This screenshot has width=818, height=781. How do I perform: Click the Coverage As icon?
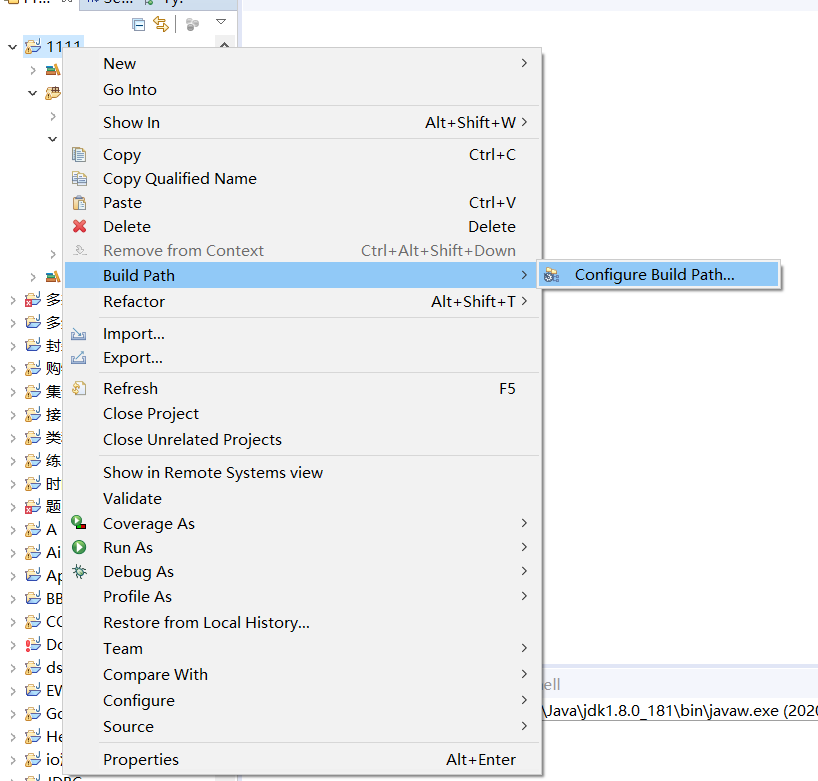click(79, 522)
